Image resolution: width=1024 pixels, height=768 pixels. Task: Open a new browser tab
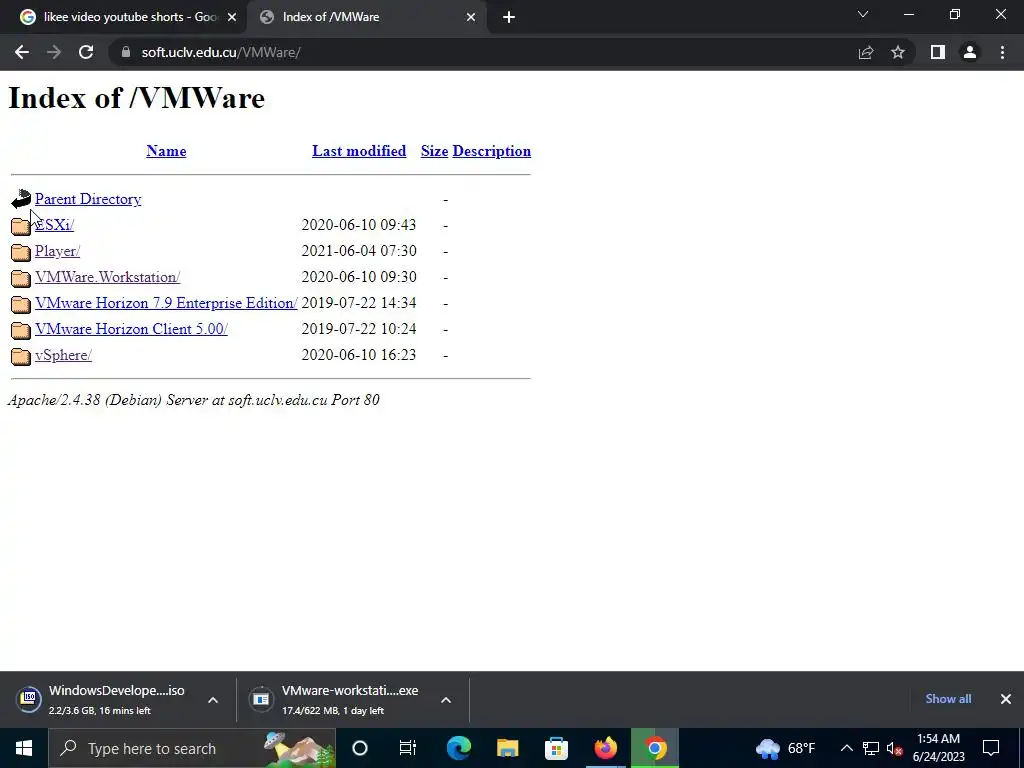509,17
